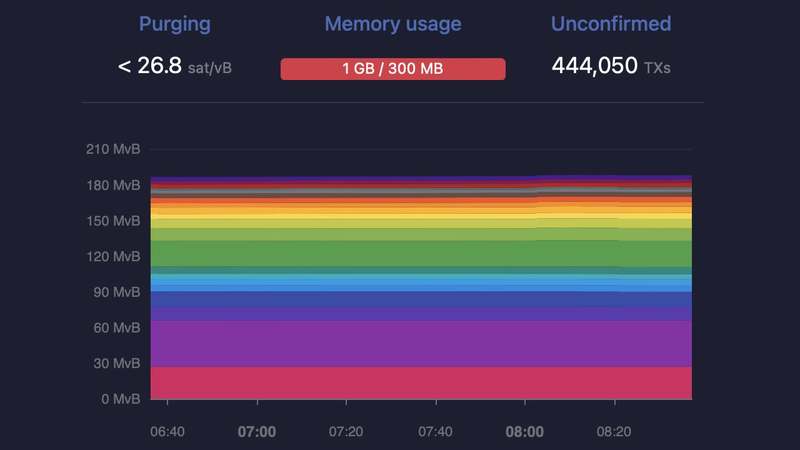Select the wide purple chart band
This screenshot has width=800, height=450.
coord(421,343)
